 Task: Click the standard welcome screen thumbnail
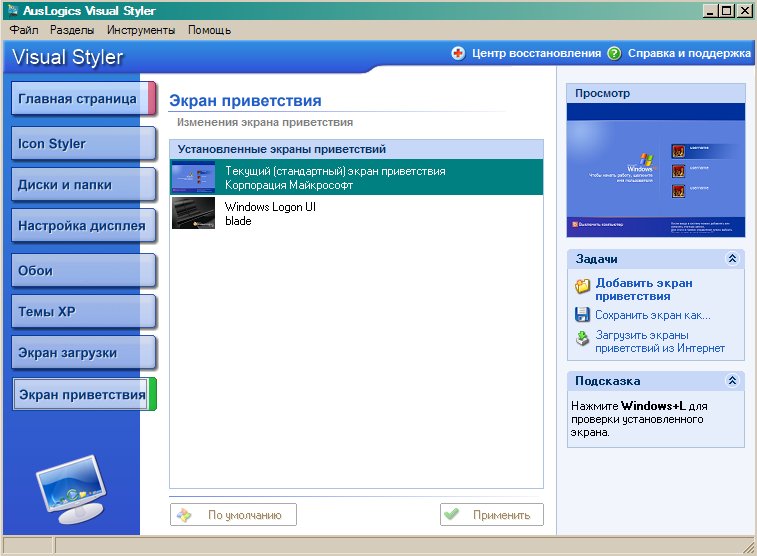(194, 177)
